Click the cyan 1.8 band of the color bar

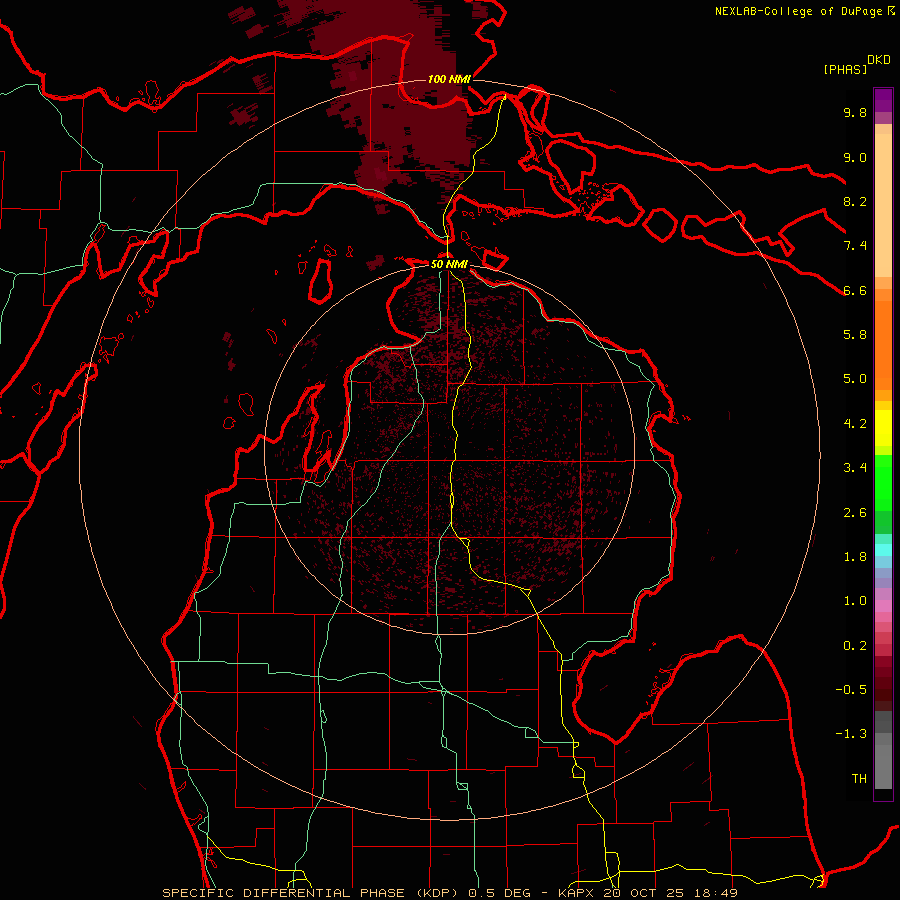tap(883, 550)
